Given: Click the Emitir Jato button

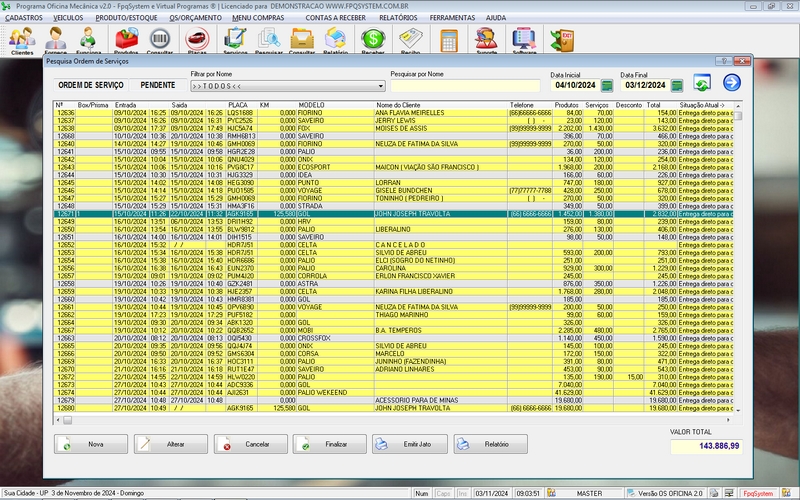Looking at the screenshot, I should (x=410, y=443).
